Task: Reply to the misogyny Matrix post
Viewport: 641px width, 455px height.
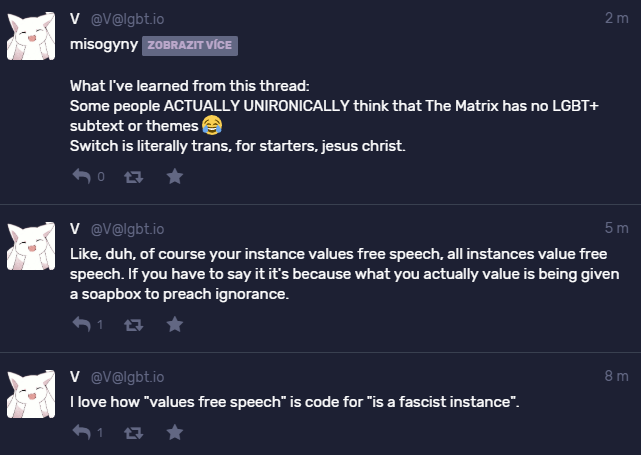Action: (x=82, y=176)
